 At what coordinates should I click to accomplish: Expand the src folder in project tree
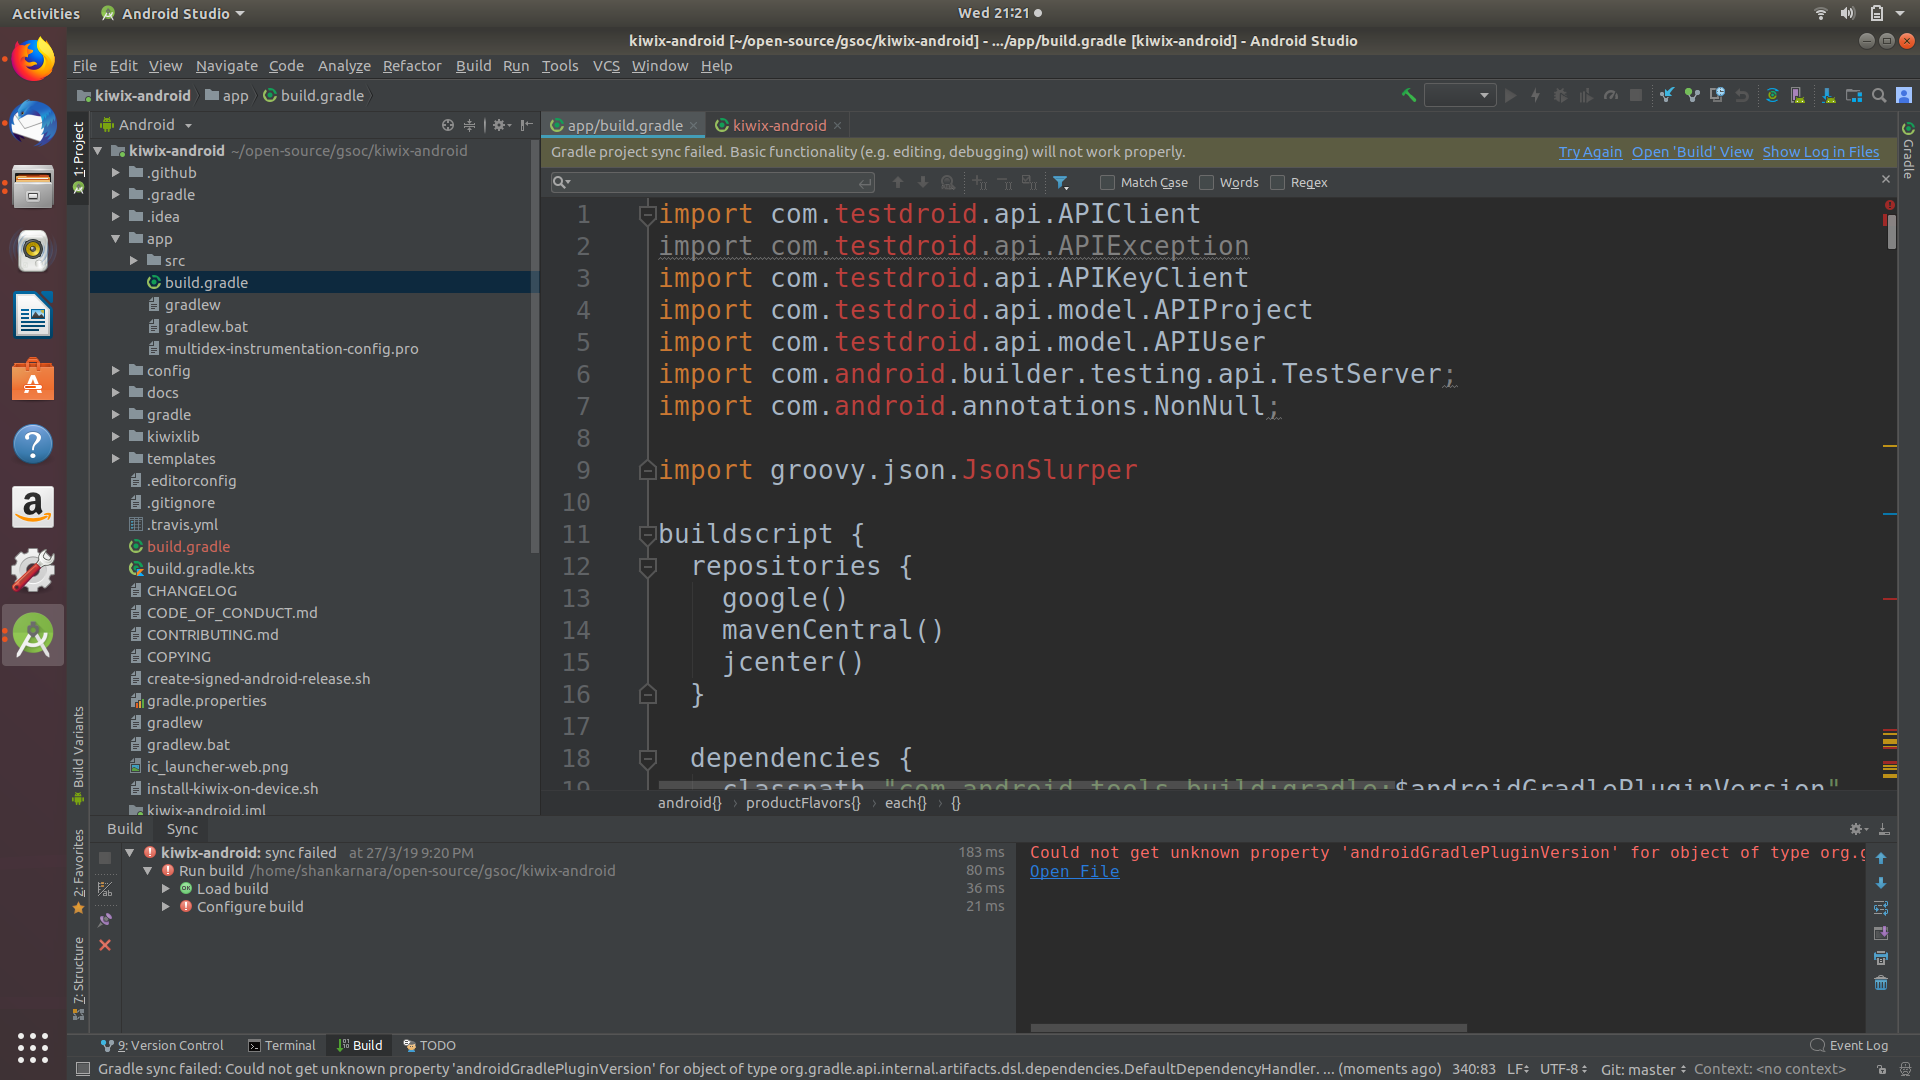point(134,261)
